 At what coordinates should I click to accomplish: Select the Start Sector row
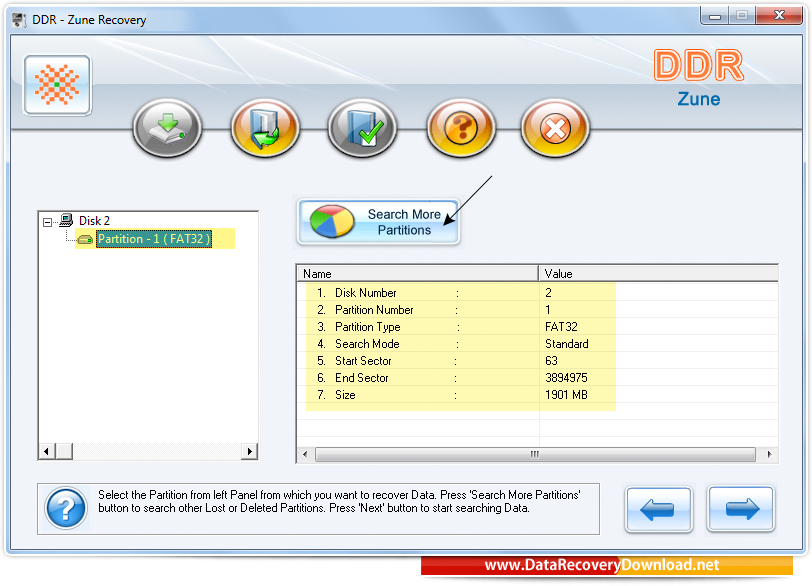[x=537, y=361]
